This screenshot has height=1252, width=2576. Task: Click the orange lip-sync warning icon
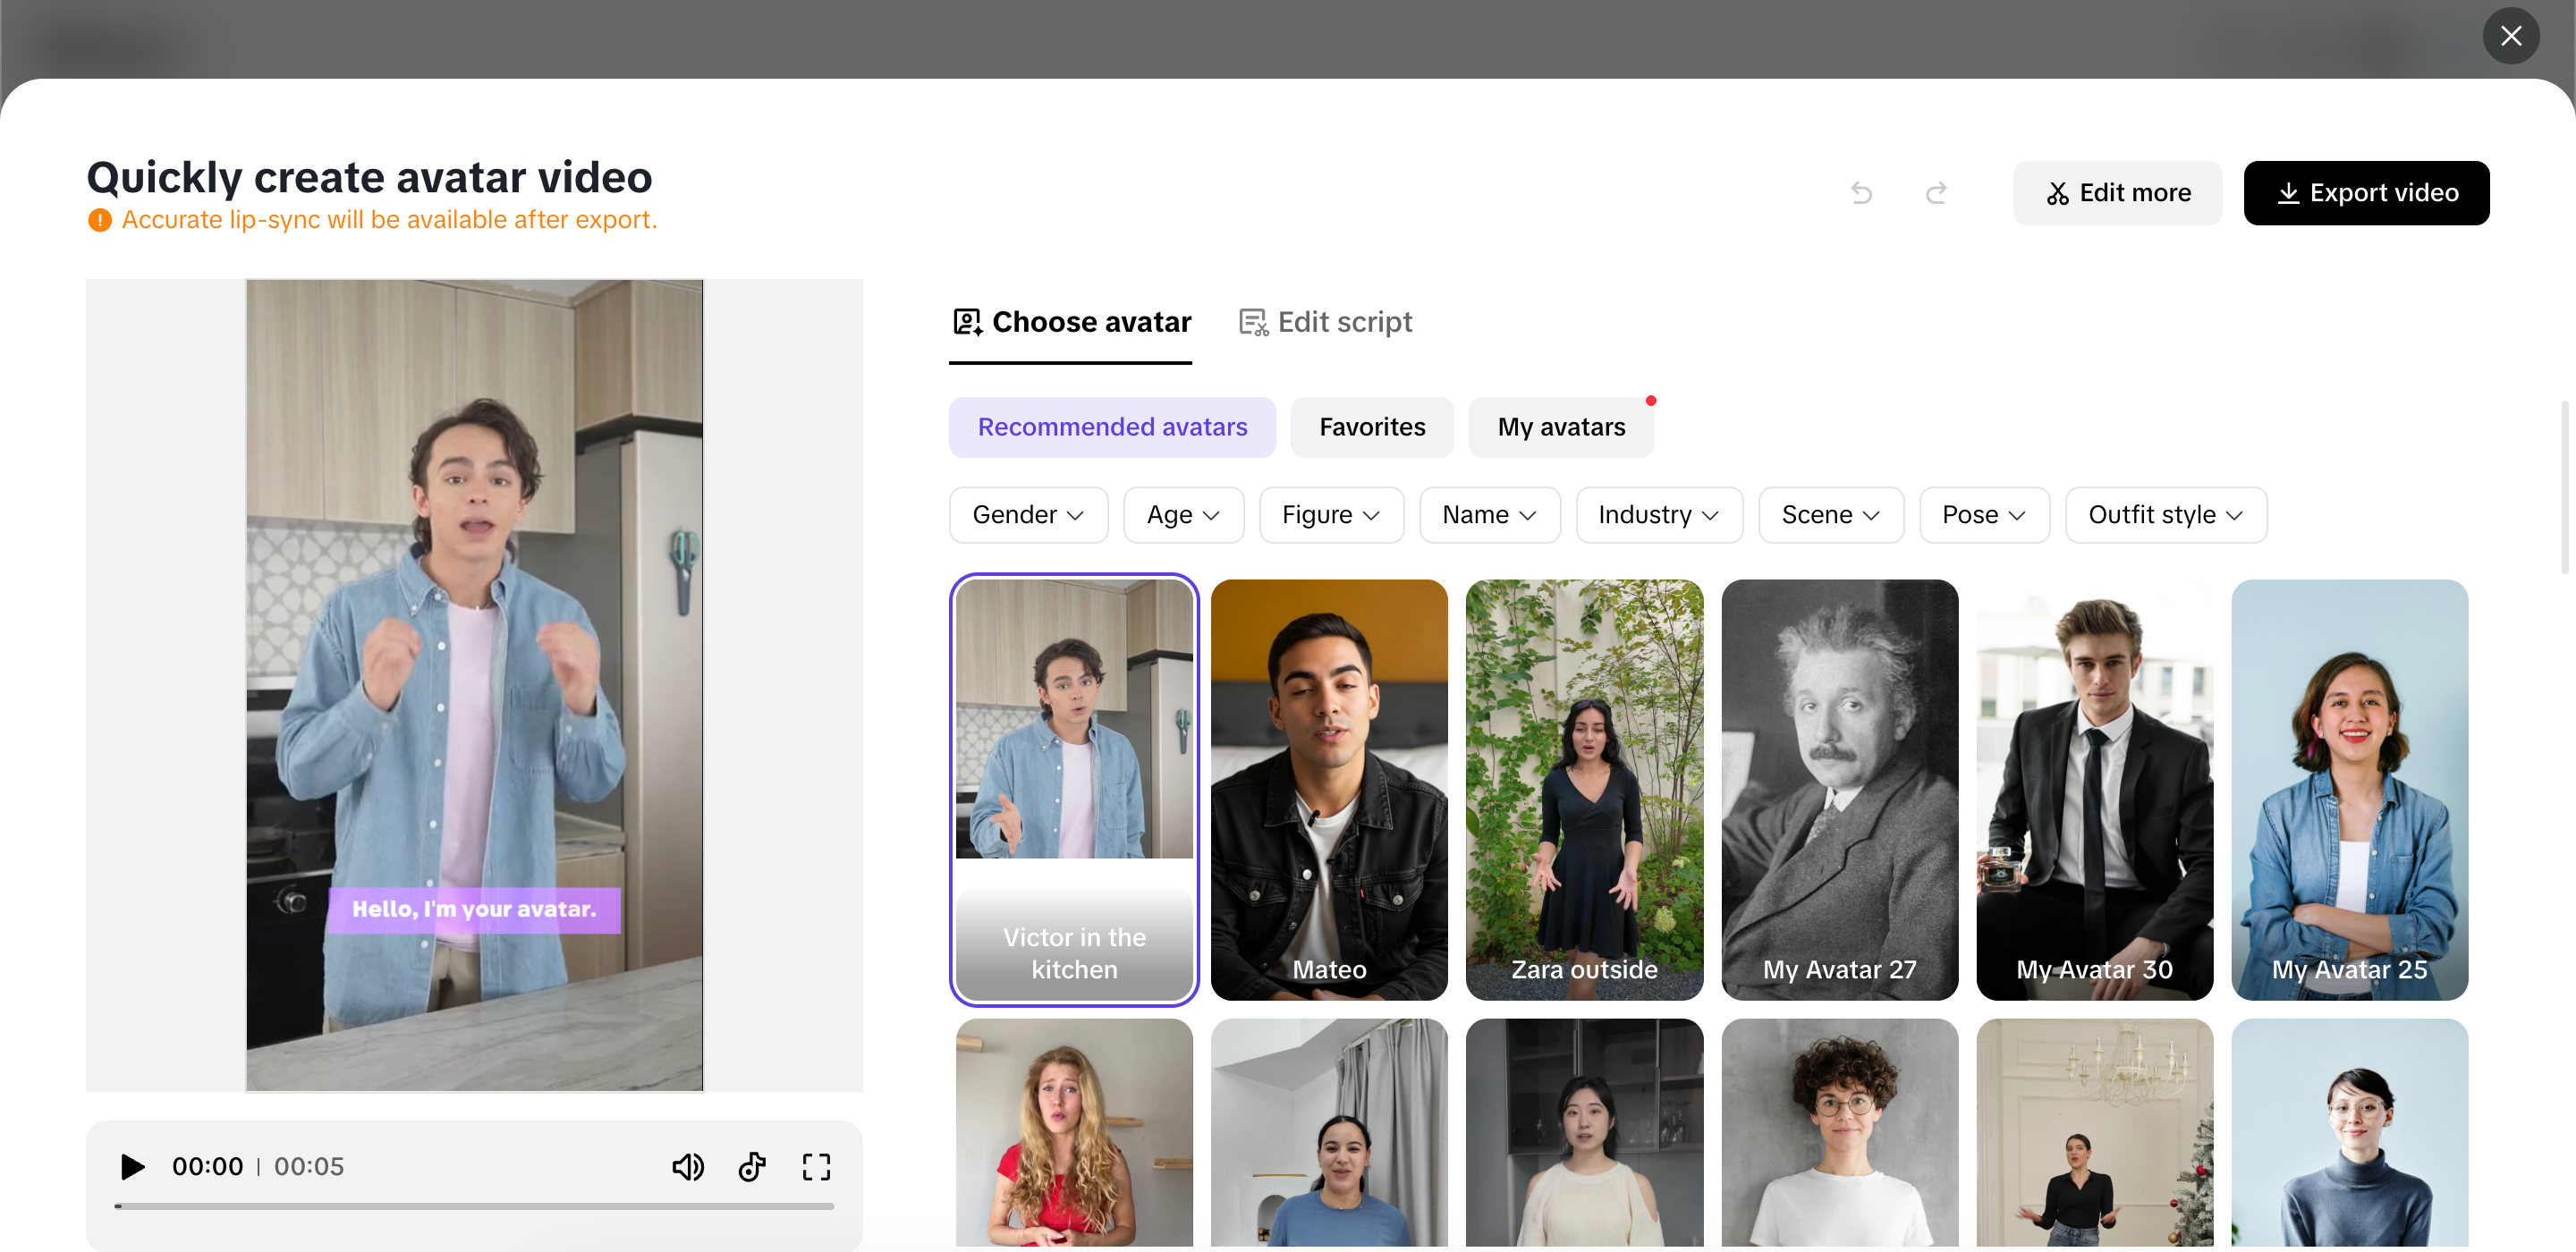[100, 220]
